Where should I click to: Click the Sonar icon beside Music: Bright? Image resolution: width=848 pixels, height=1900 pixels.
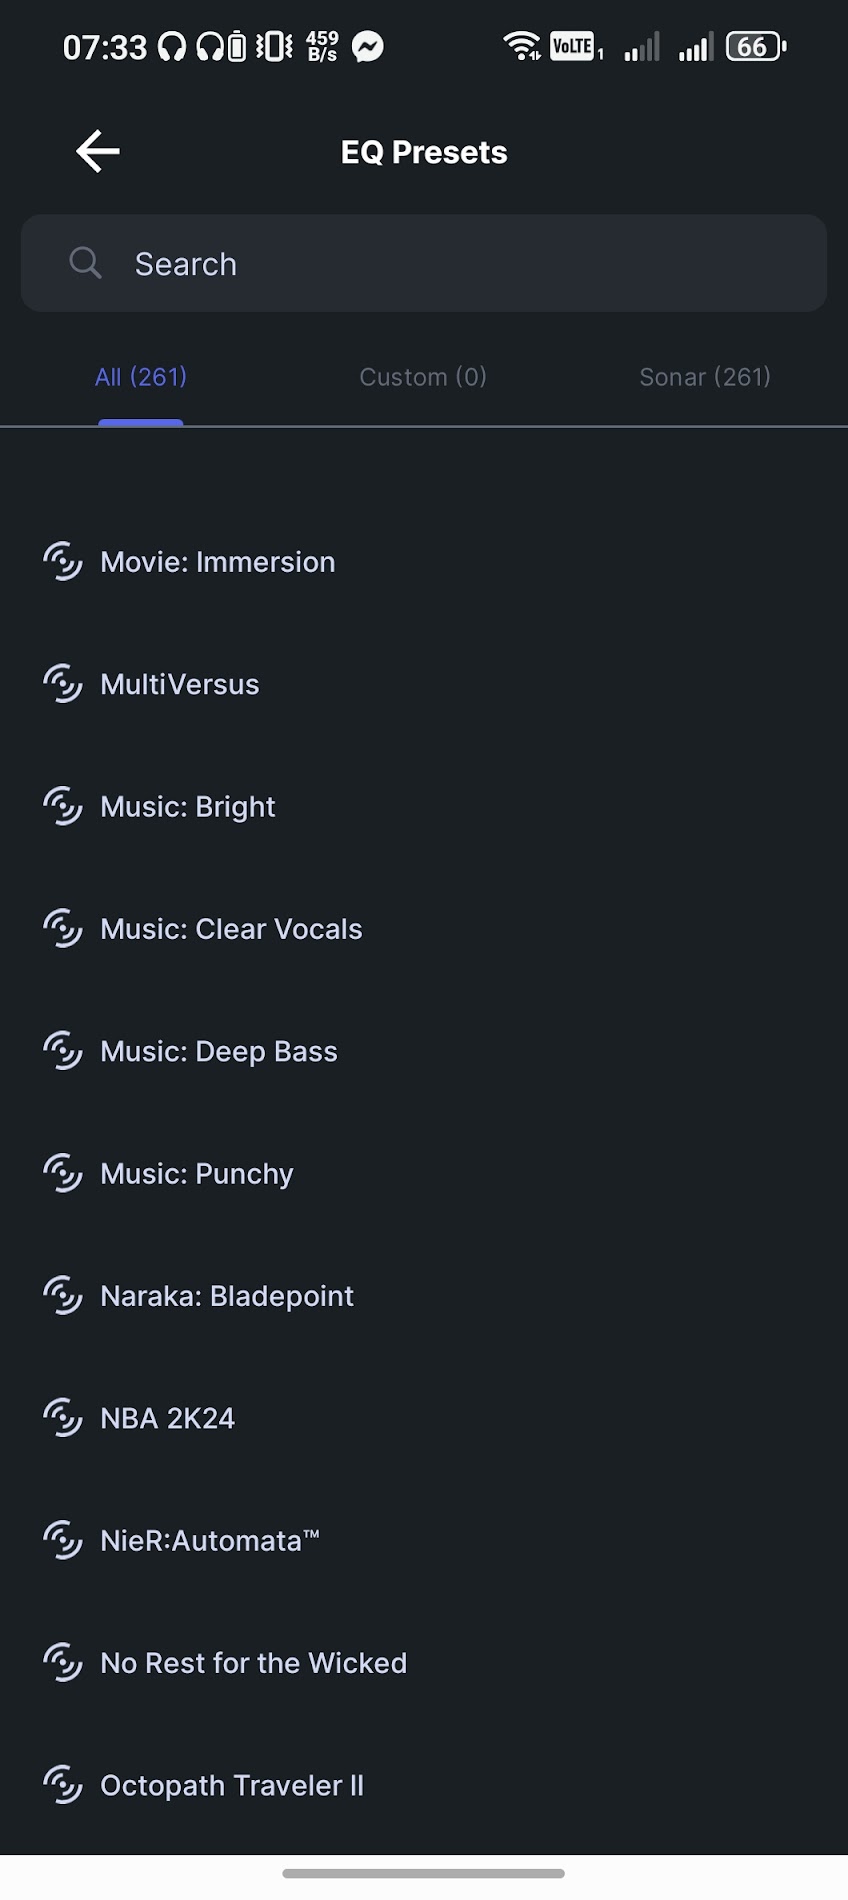coord(63,806)
